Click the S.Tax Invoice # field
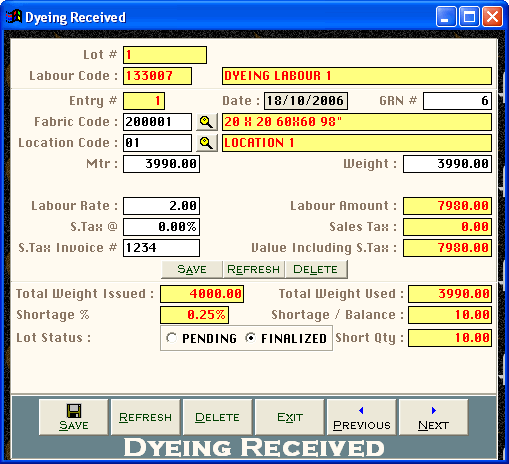 [x=162, y=248]
